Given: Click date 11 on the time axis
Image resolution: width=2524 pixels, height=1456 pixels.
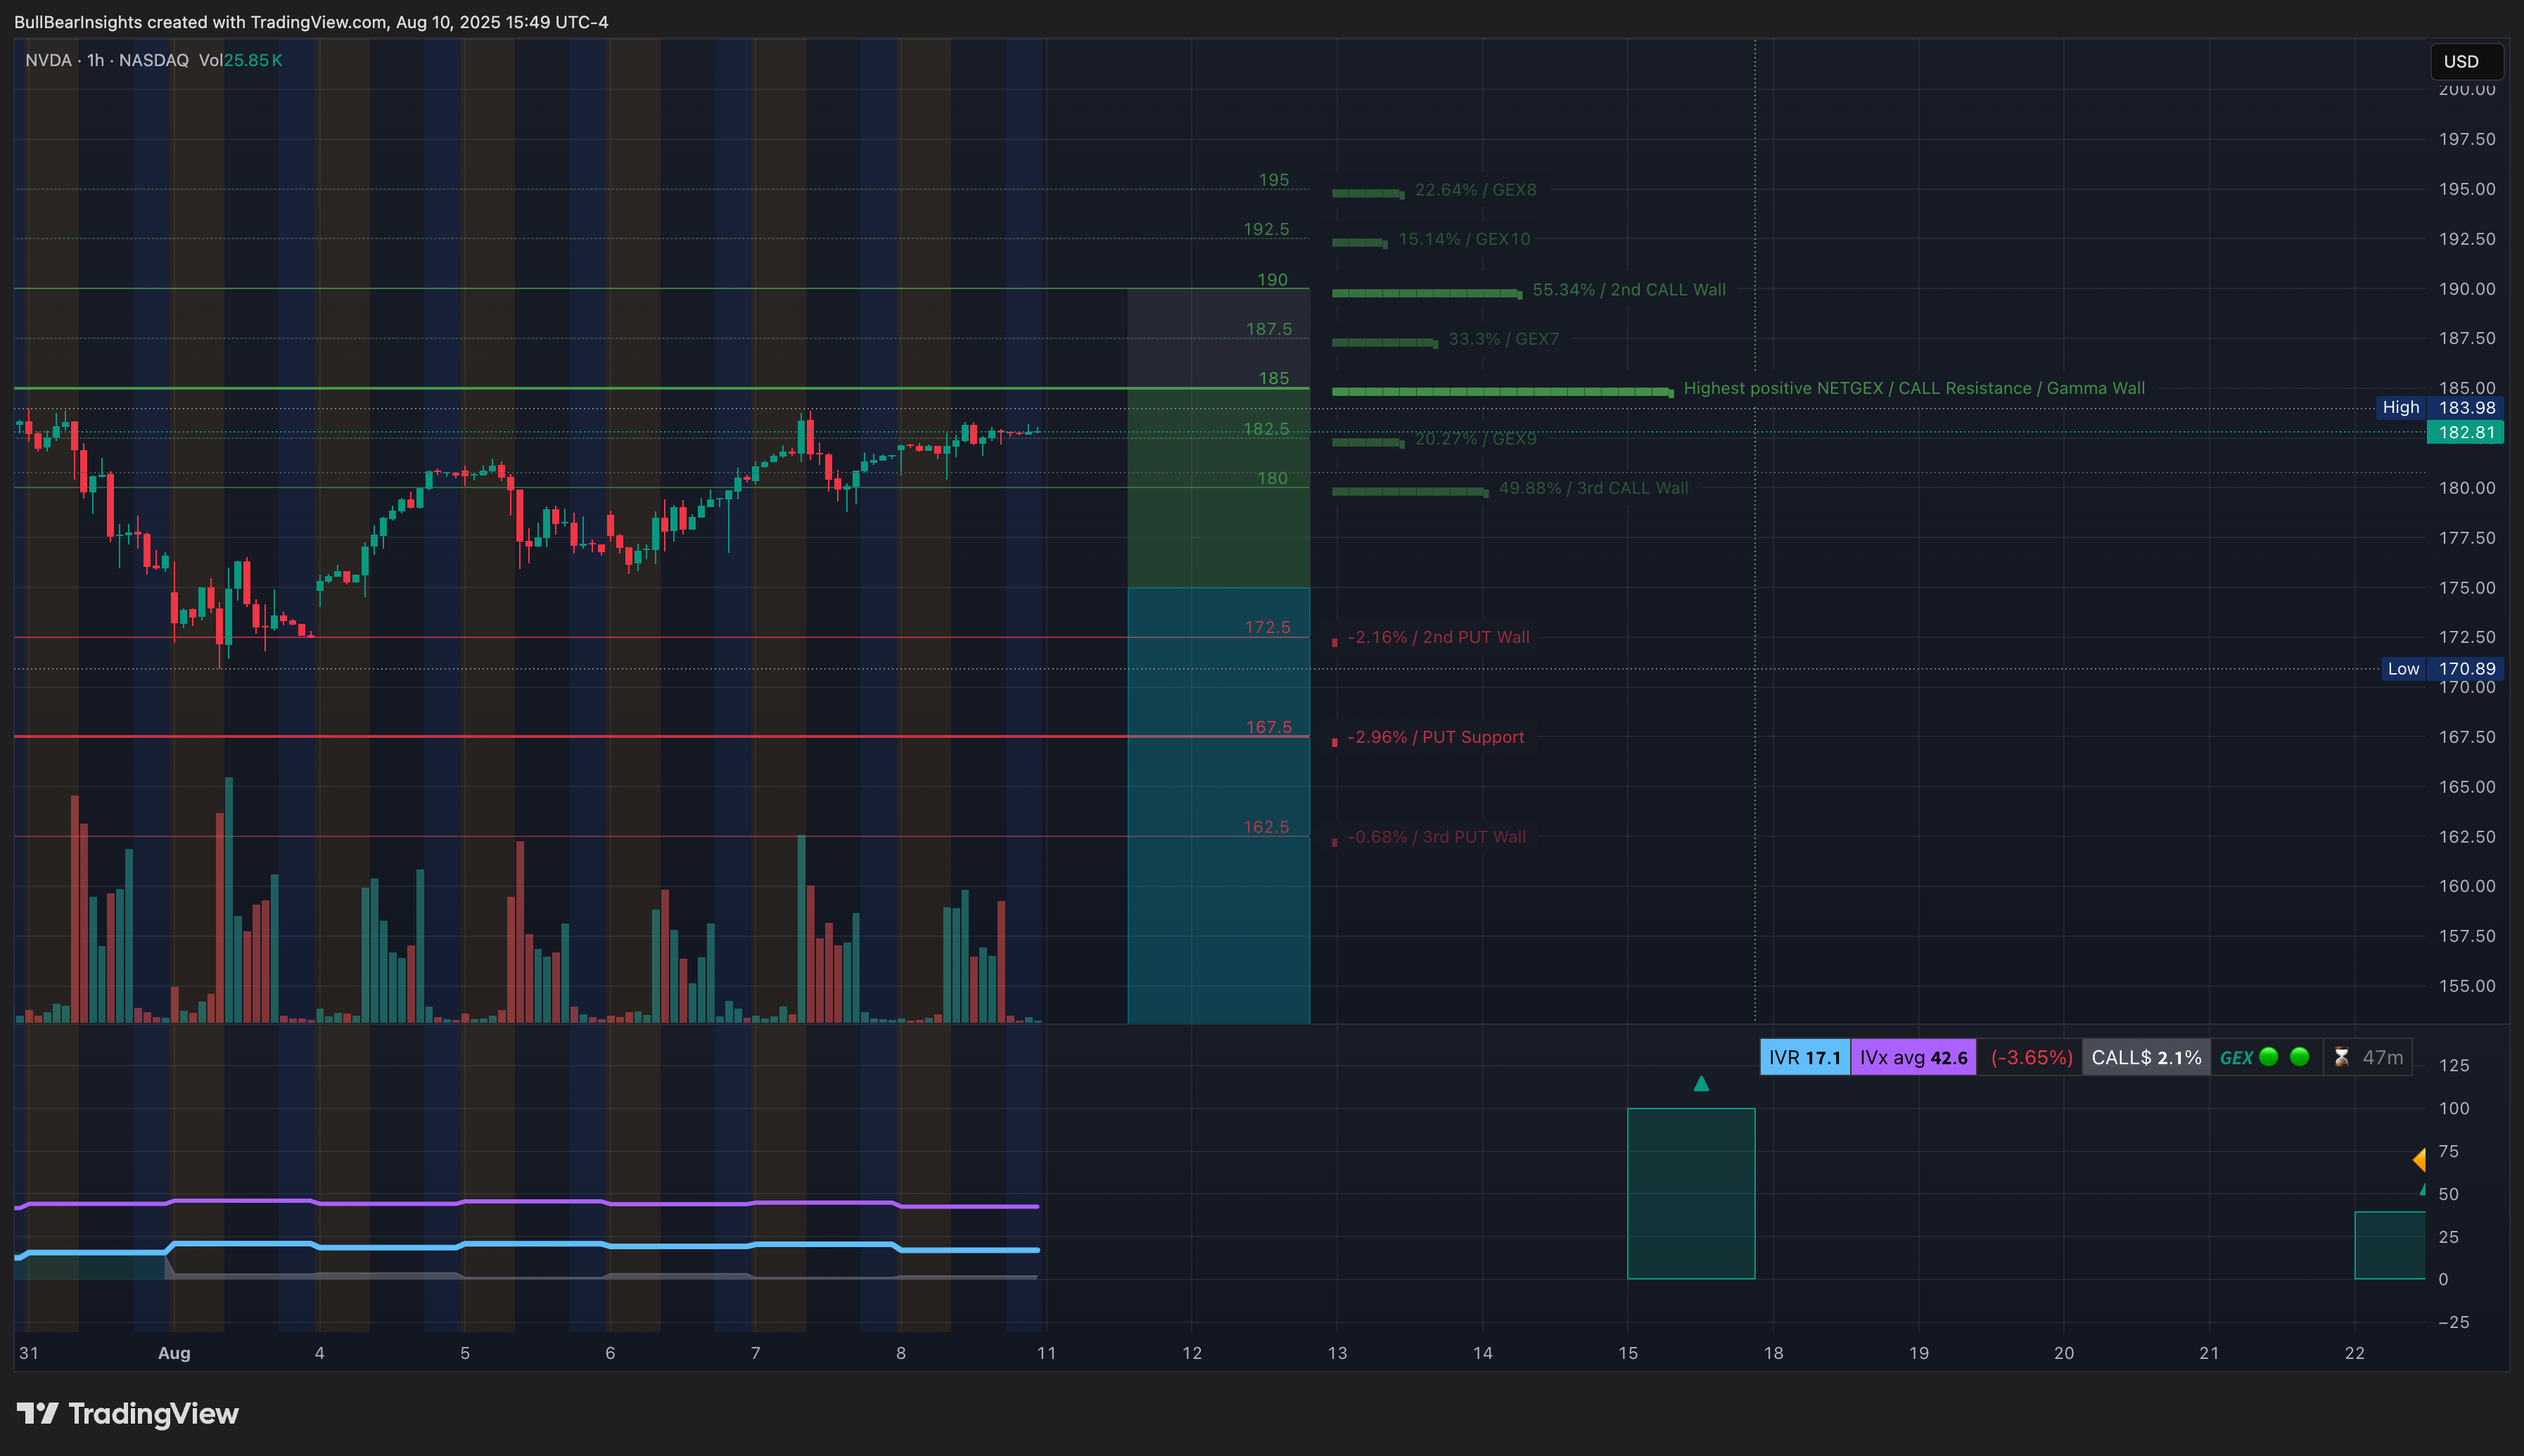Looking at the screenshot, I should [x=1046, y=1353].
